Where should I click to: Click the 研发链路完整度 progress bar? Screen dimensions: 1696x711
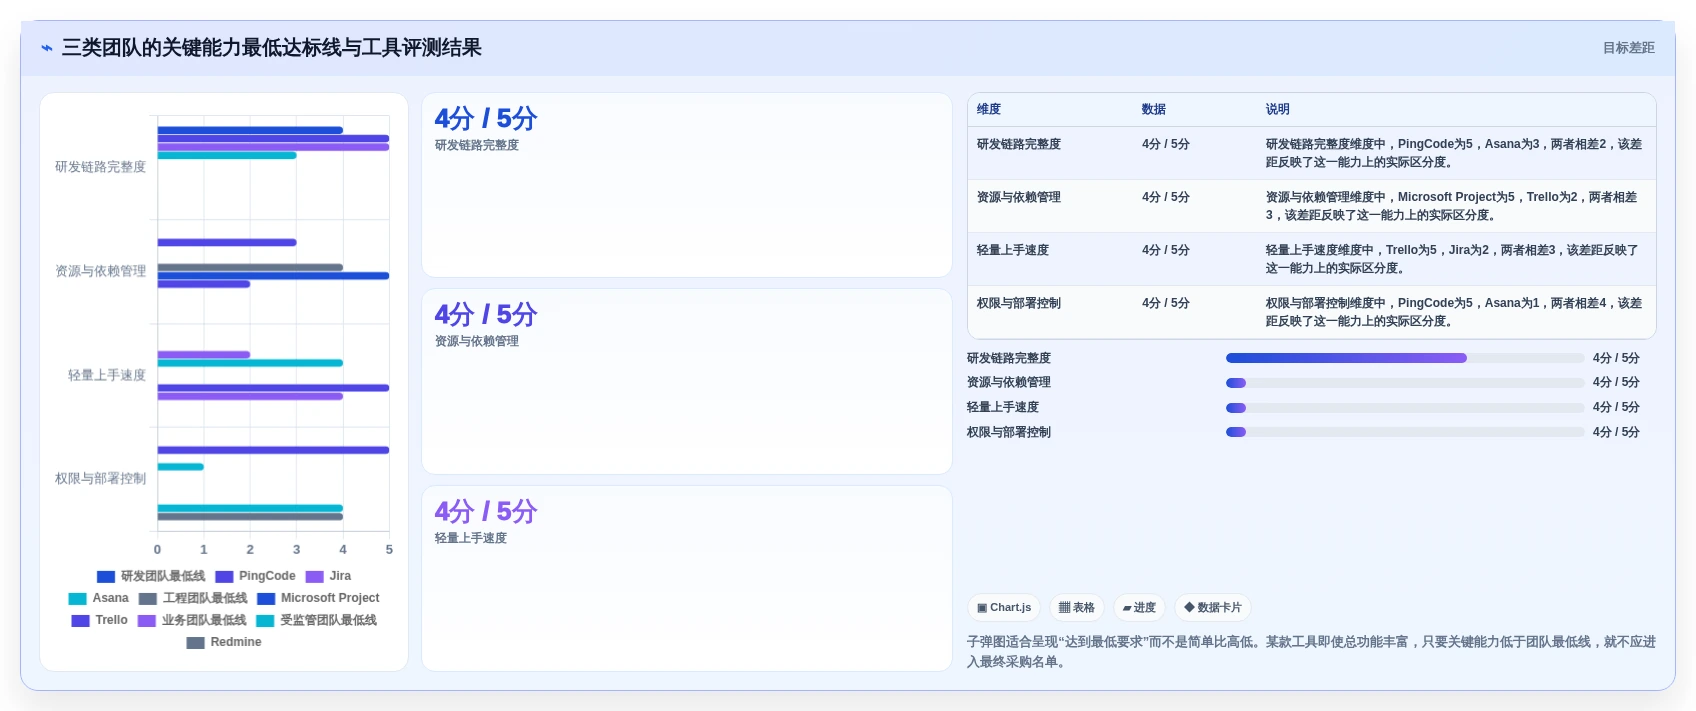[1405, 358]
